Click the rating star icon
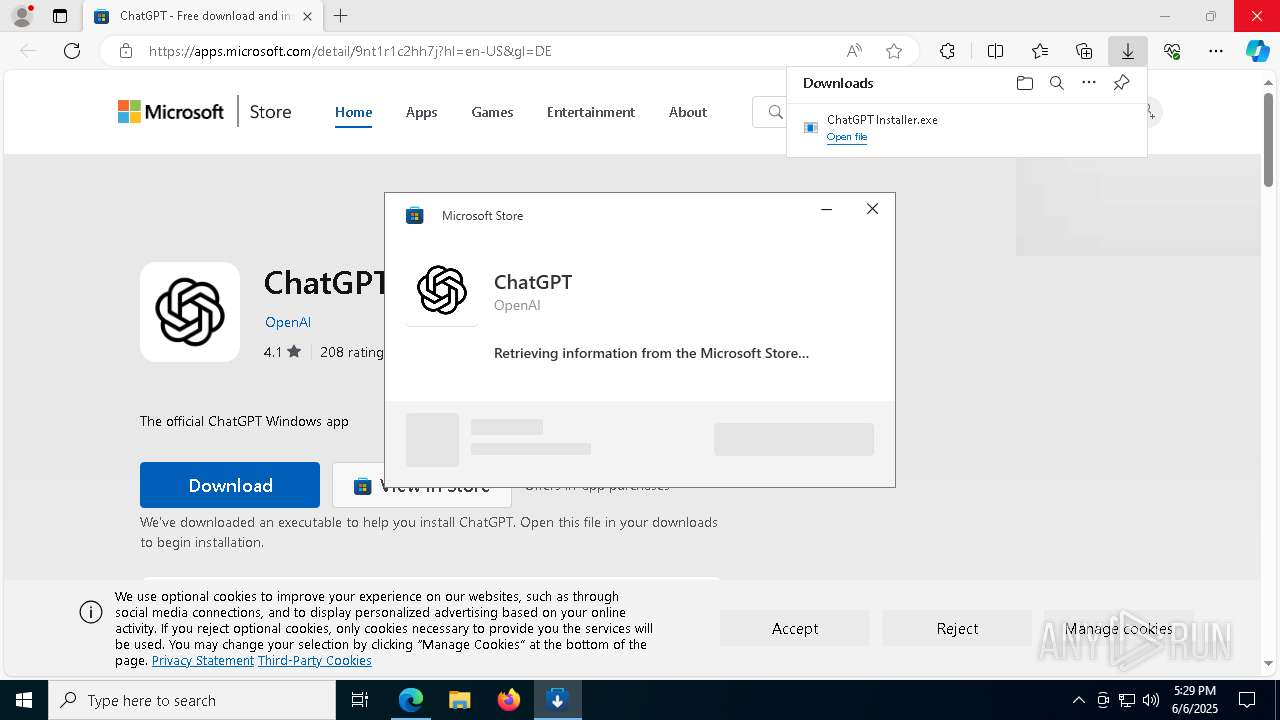Image resolution: width=1280 pixels, height=720 pixels. 294,352
